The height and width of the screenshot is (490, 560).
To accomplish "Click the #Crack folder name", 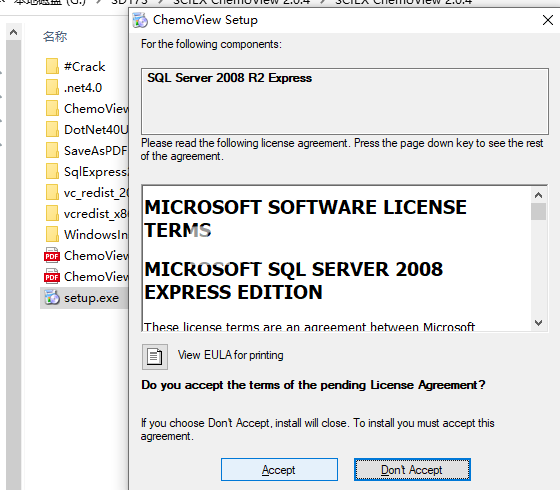I will (x=85, y=67).
